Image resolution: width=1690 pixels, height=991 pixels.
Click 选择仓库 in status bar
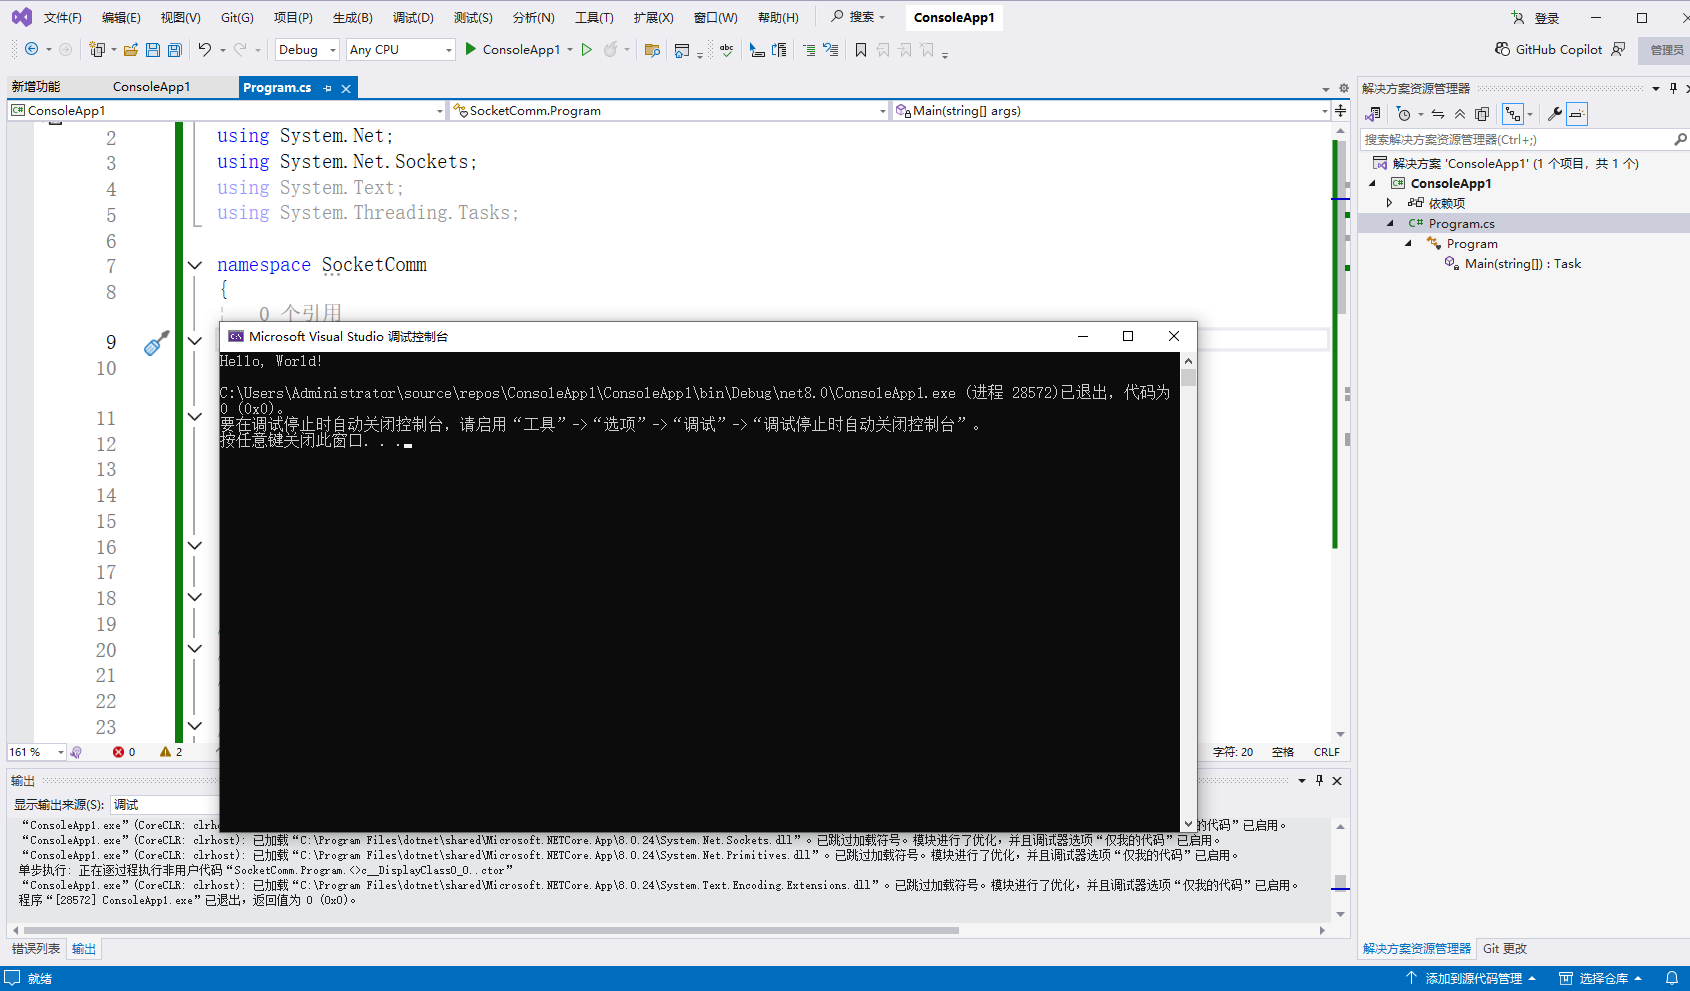[x=1601, y=978]
